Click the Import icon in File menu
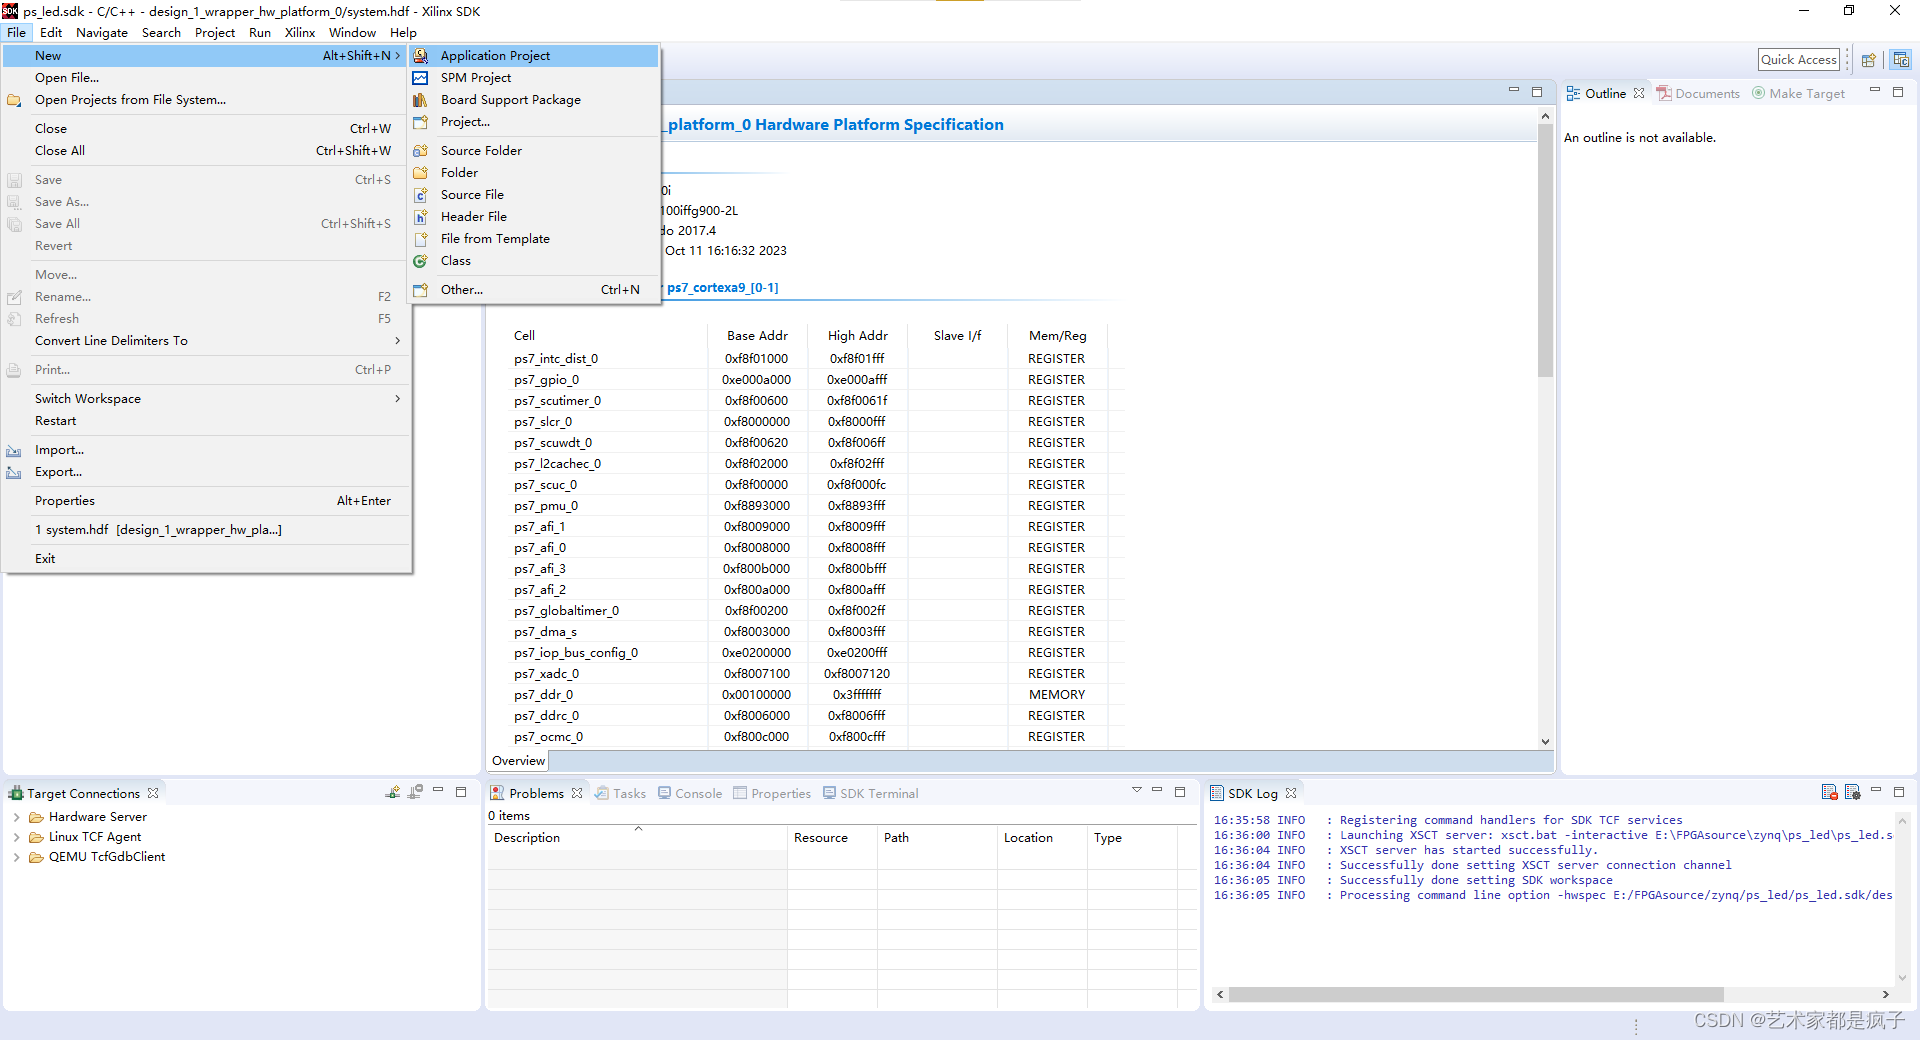 point(14,450)
